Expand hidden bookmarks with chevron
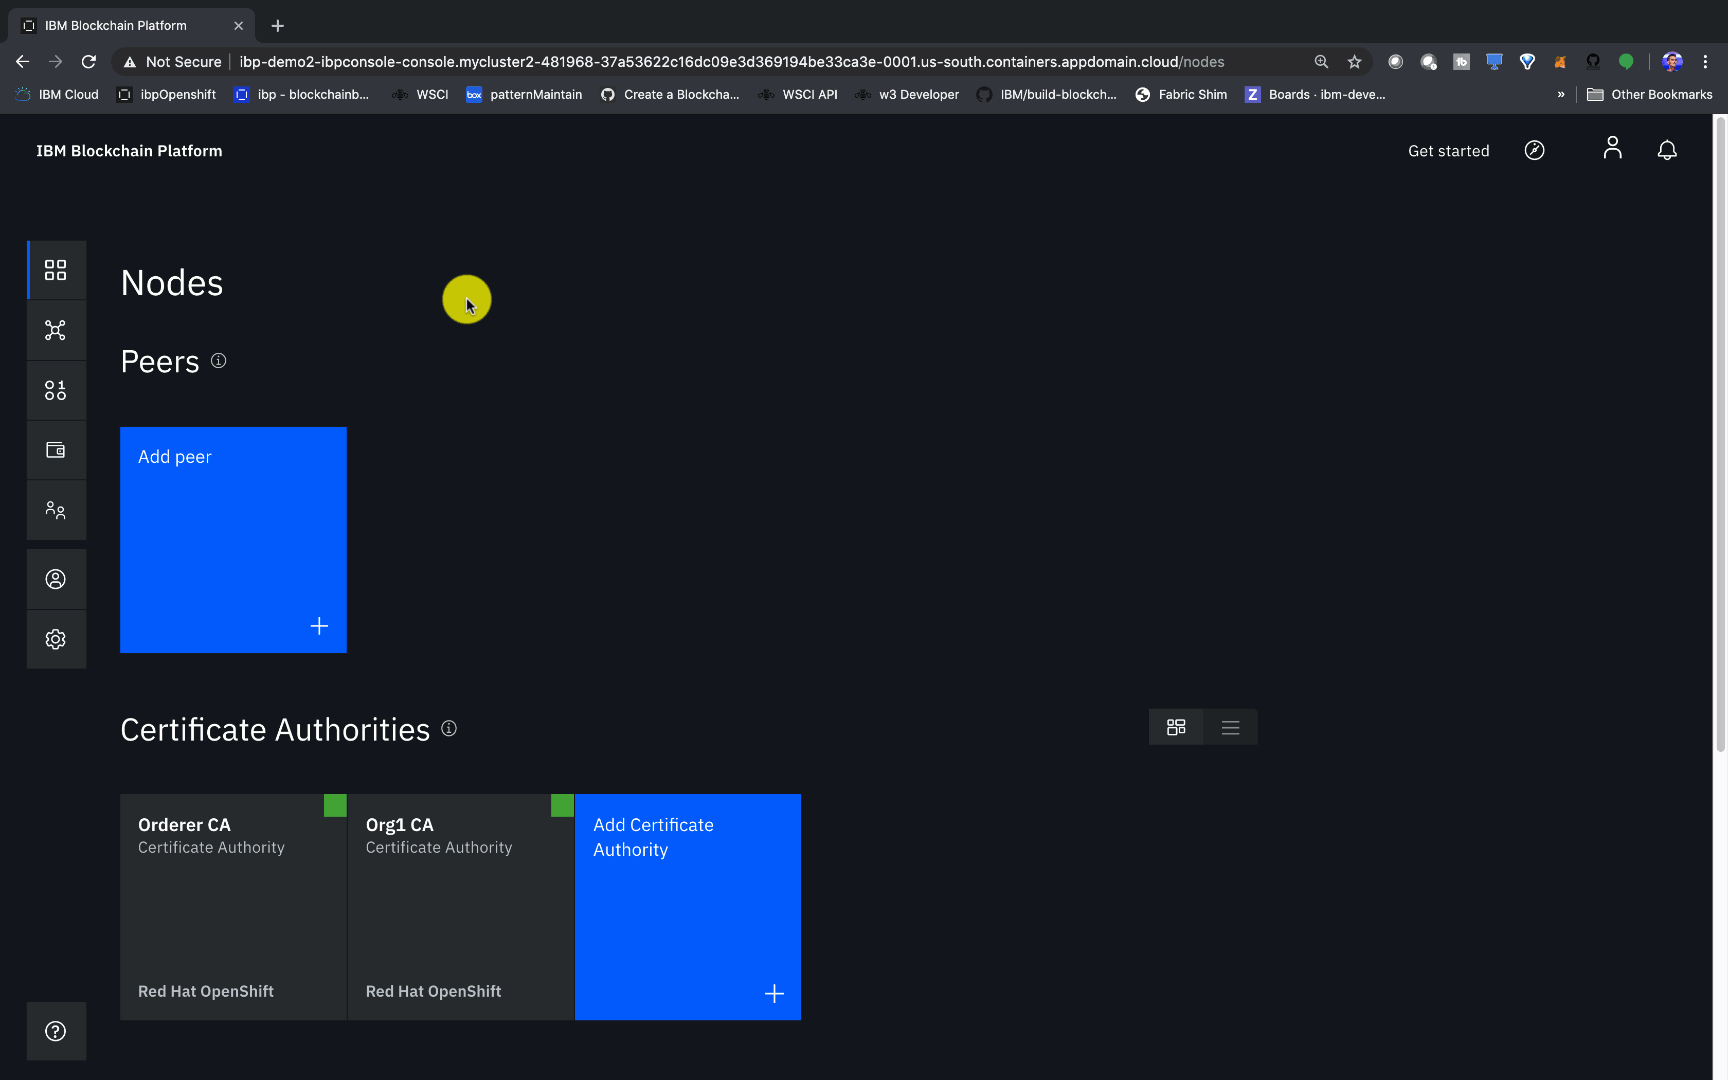Image resolution: width=1728 pixels, height=1080 pixels. [x=1560, y=94]
